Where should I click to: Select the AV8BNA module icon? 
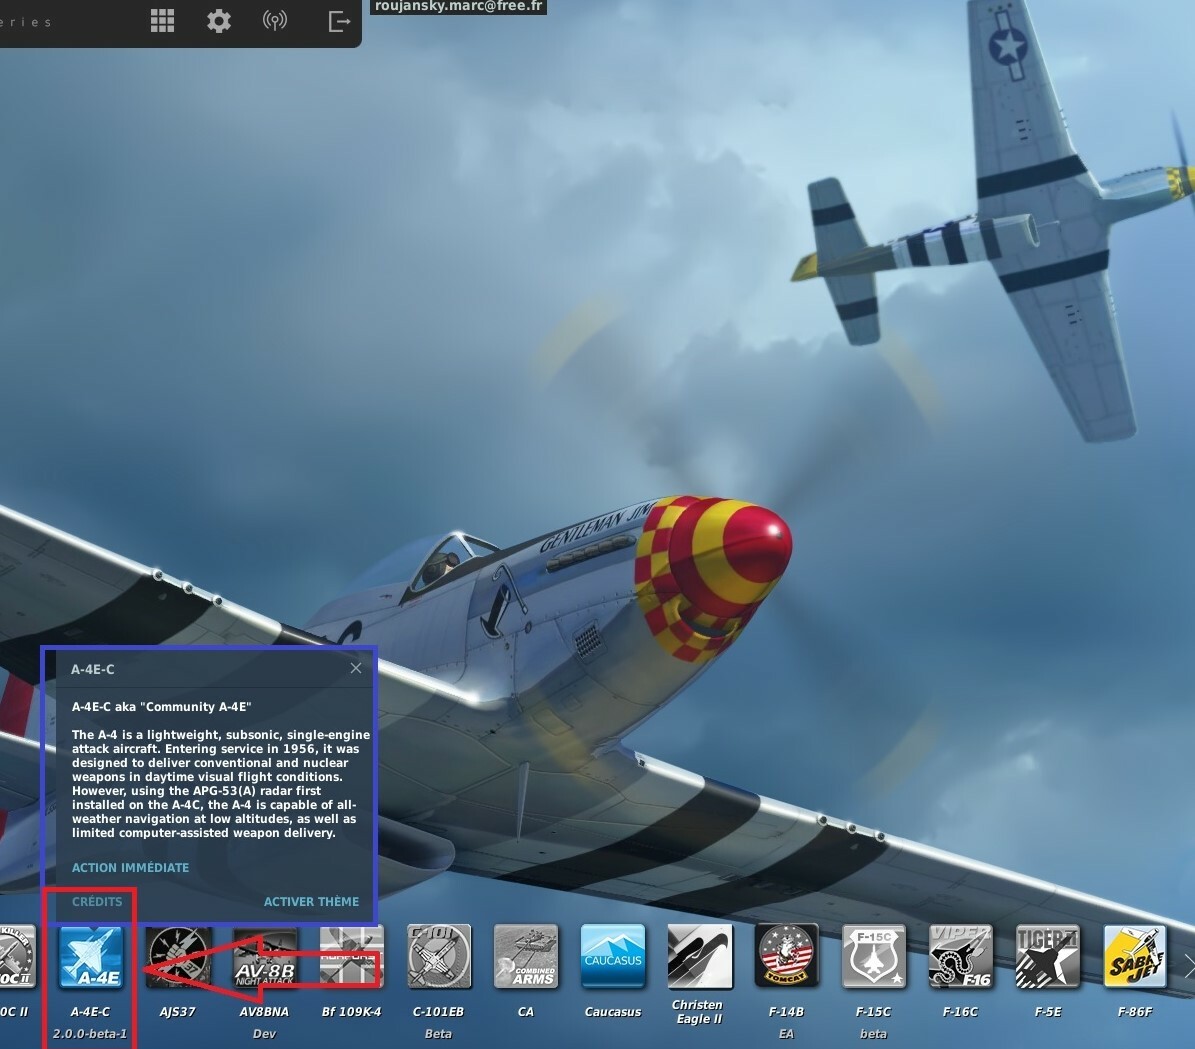click(264, 956)
